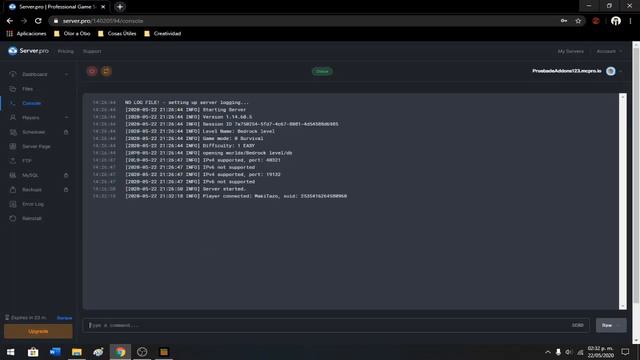Open the Error Log section
640x360 pixels.
33,204
